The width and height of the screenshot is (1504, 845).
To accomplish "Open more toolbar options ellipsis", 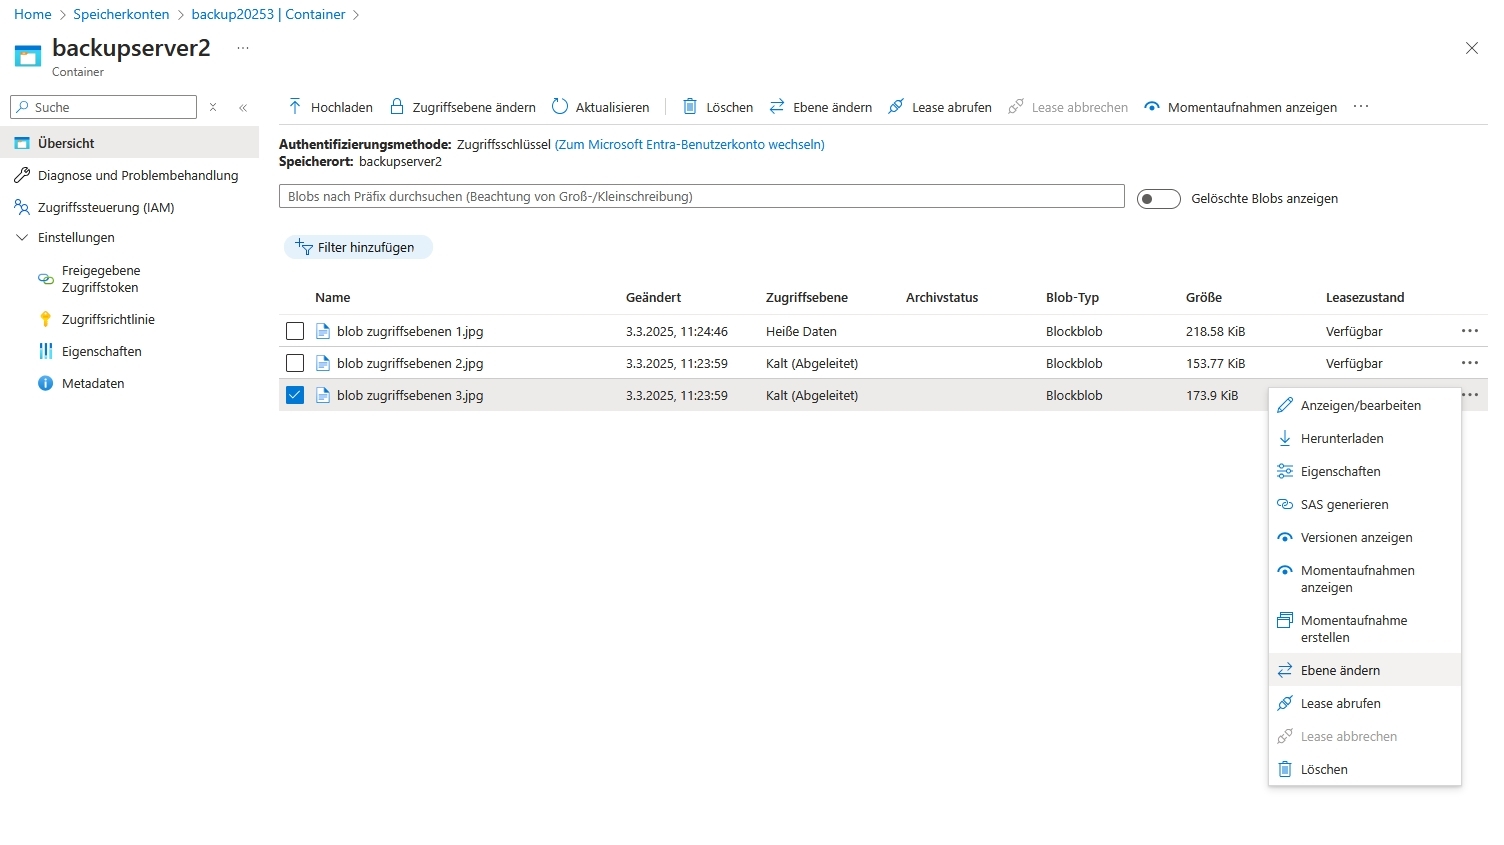I will pos(1361,107).
